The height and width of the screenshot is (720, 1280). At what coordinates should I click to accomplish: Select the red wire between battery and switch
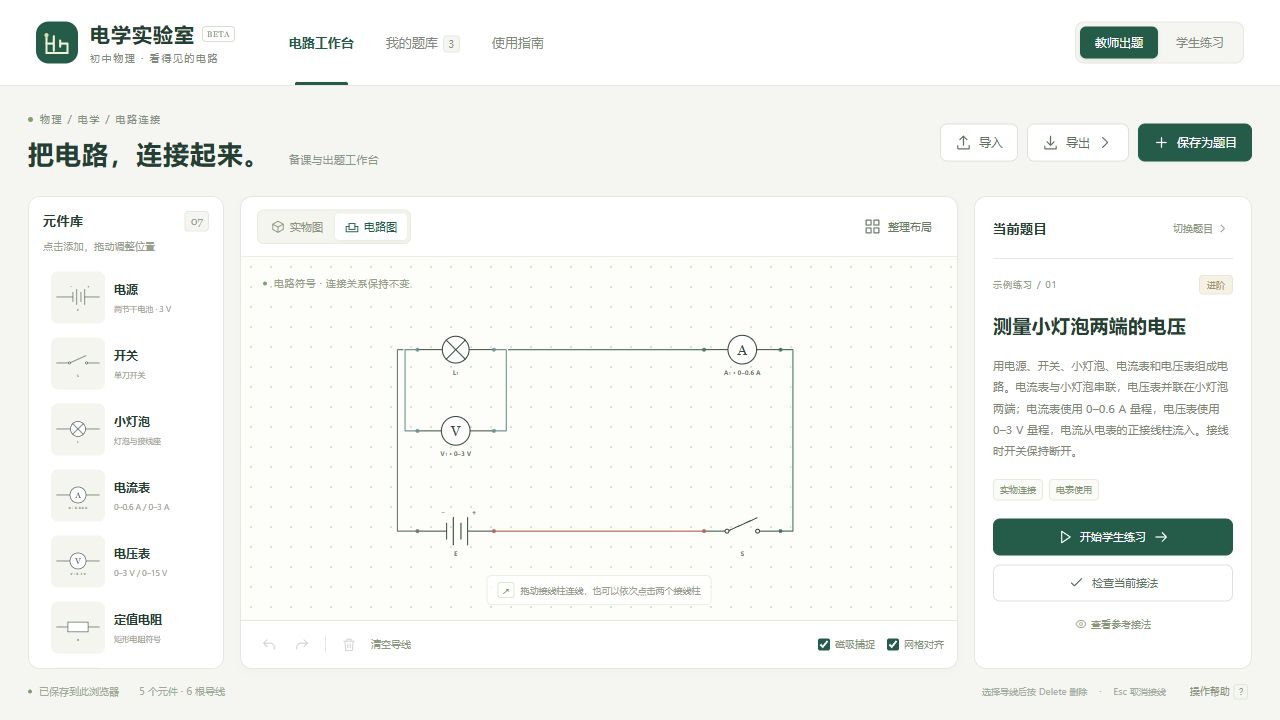[597, 531]
